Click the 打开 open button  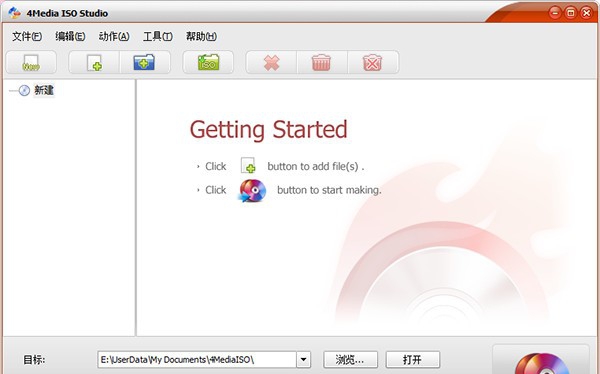412,359
